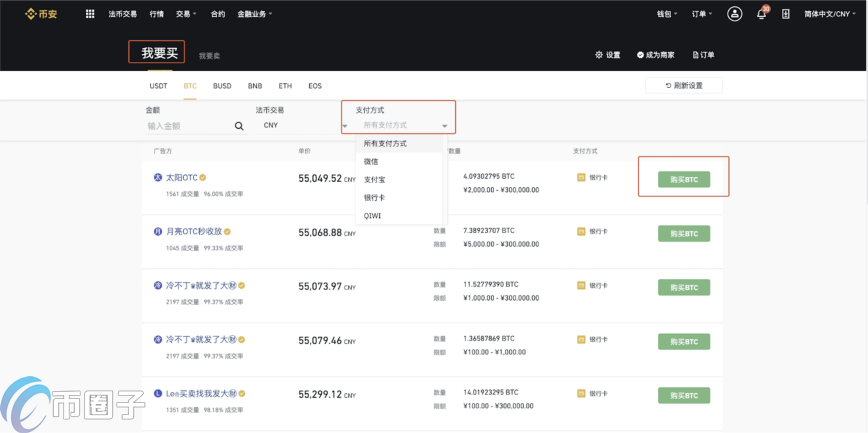Select the BTC coin tab

pyautogui.click(x=190, y=86)
